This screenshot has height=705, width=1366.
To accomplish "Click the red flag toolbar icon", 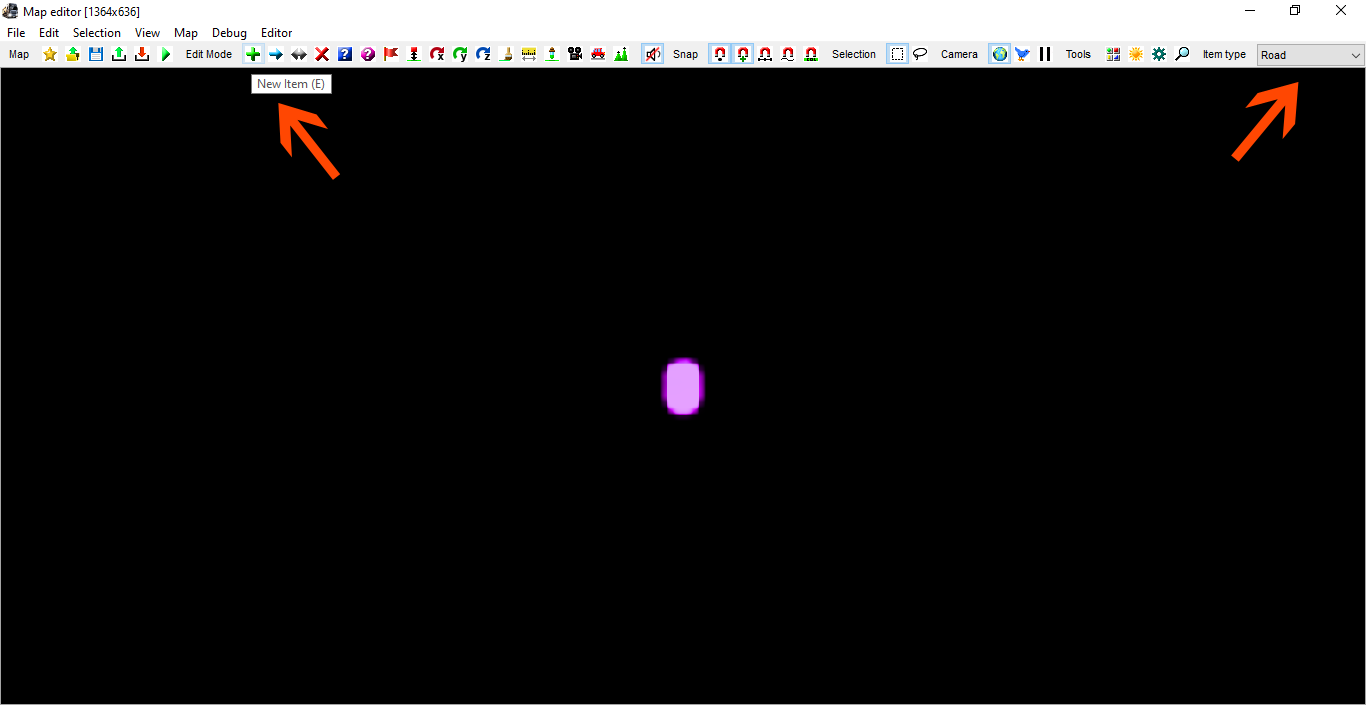I will tap(391, 54).
